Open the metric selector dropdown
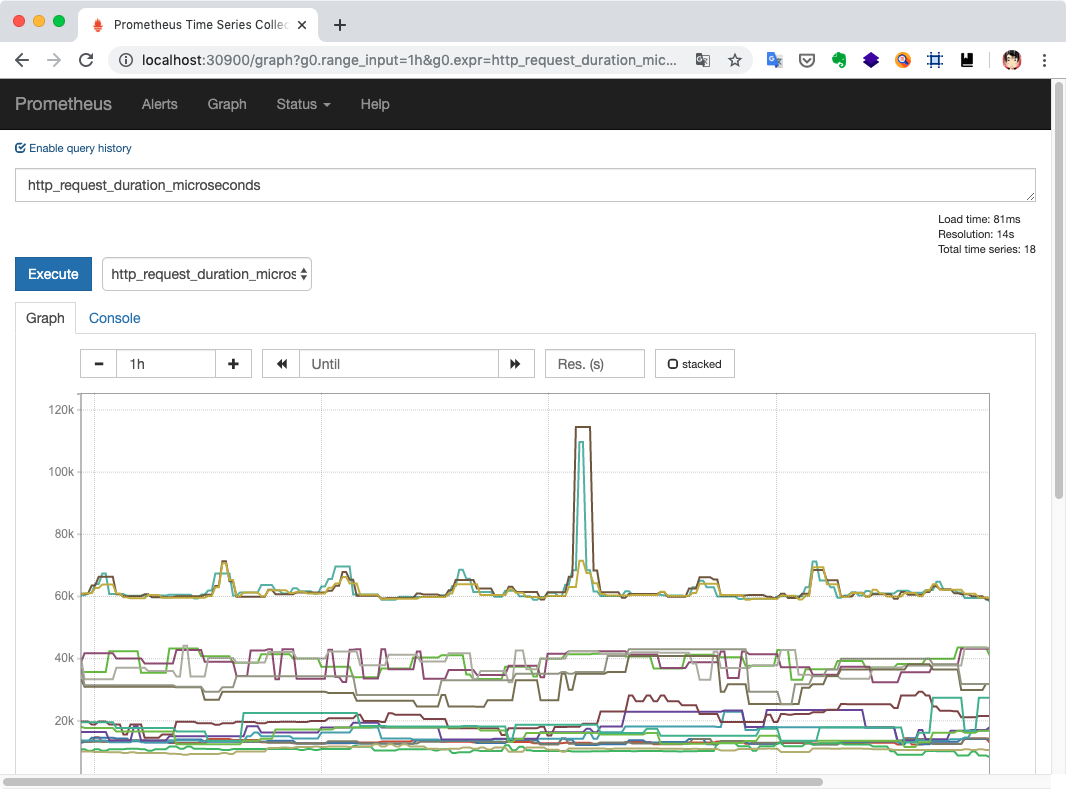 coord(207,274)
